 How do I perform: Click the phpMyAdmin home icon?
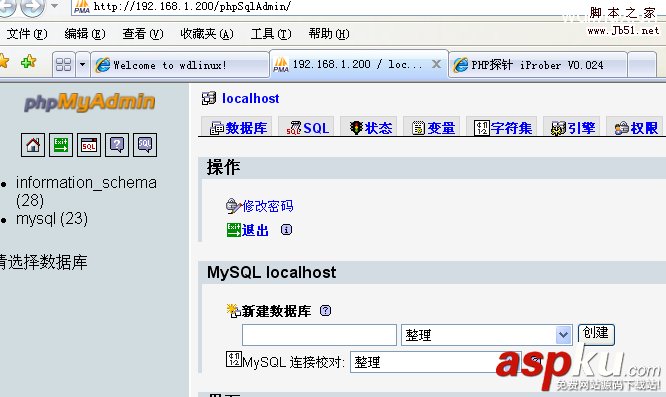coord(33,145)
